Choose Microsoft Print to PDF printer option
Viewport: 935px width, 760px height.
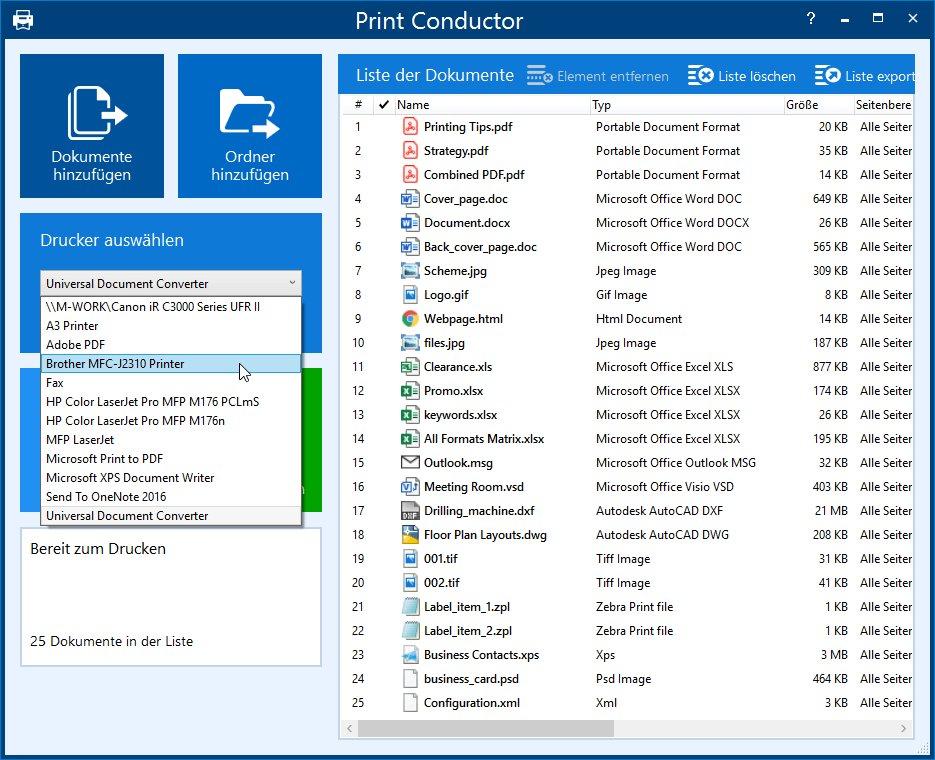point(171,458)
